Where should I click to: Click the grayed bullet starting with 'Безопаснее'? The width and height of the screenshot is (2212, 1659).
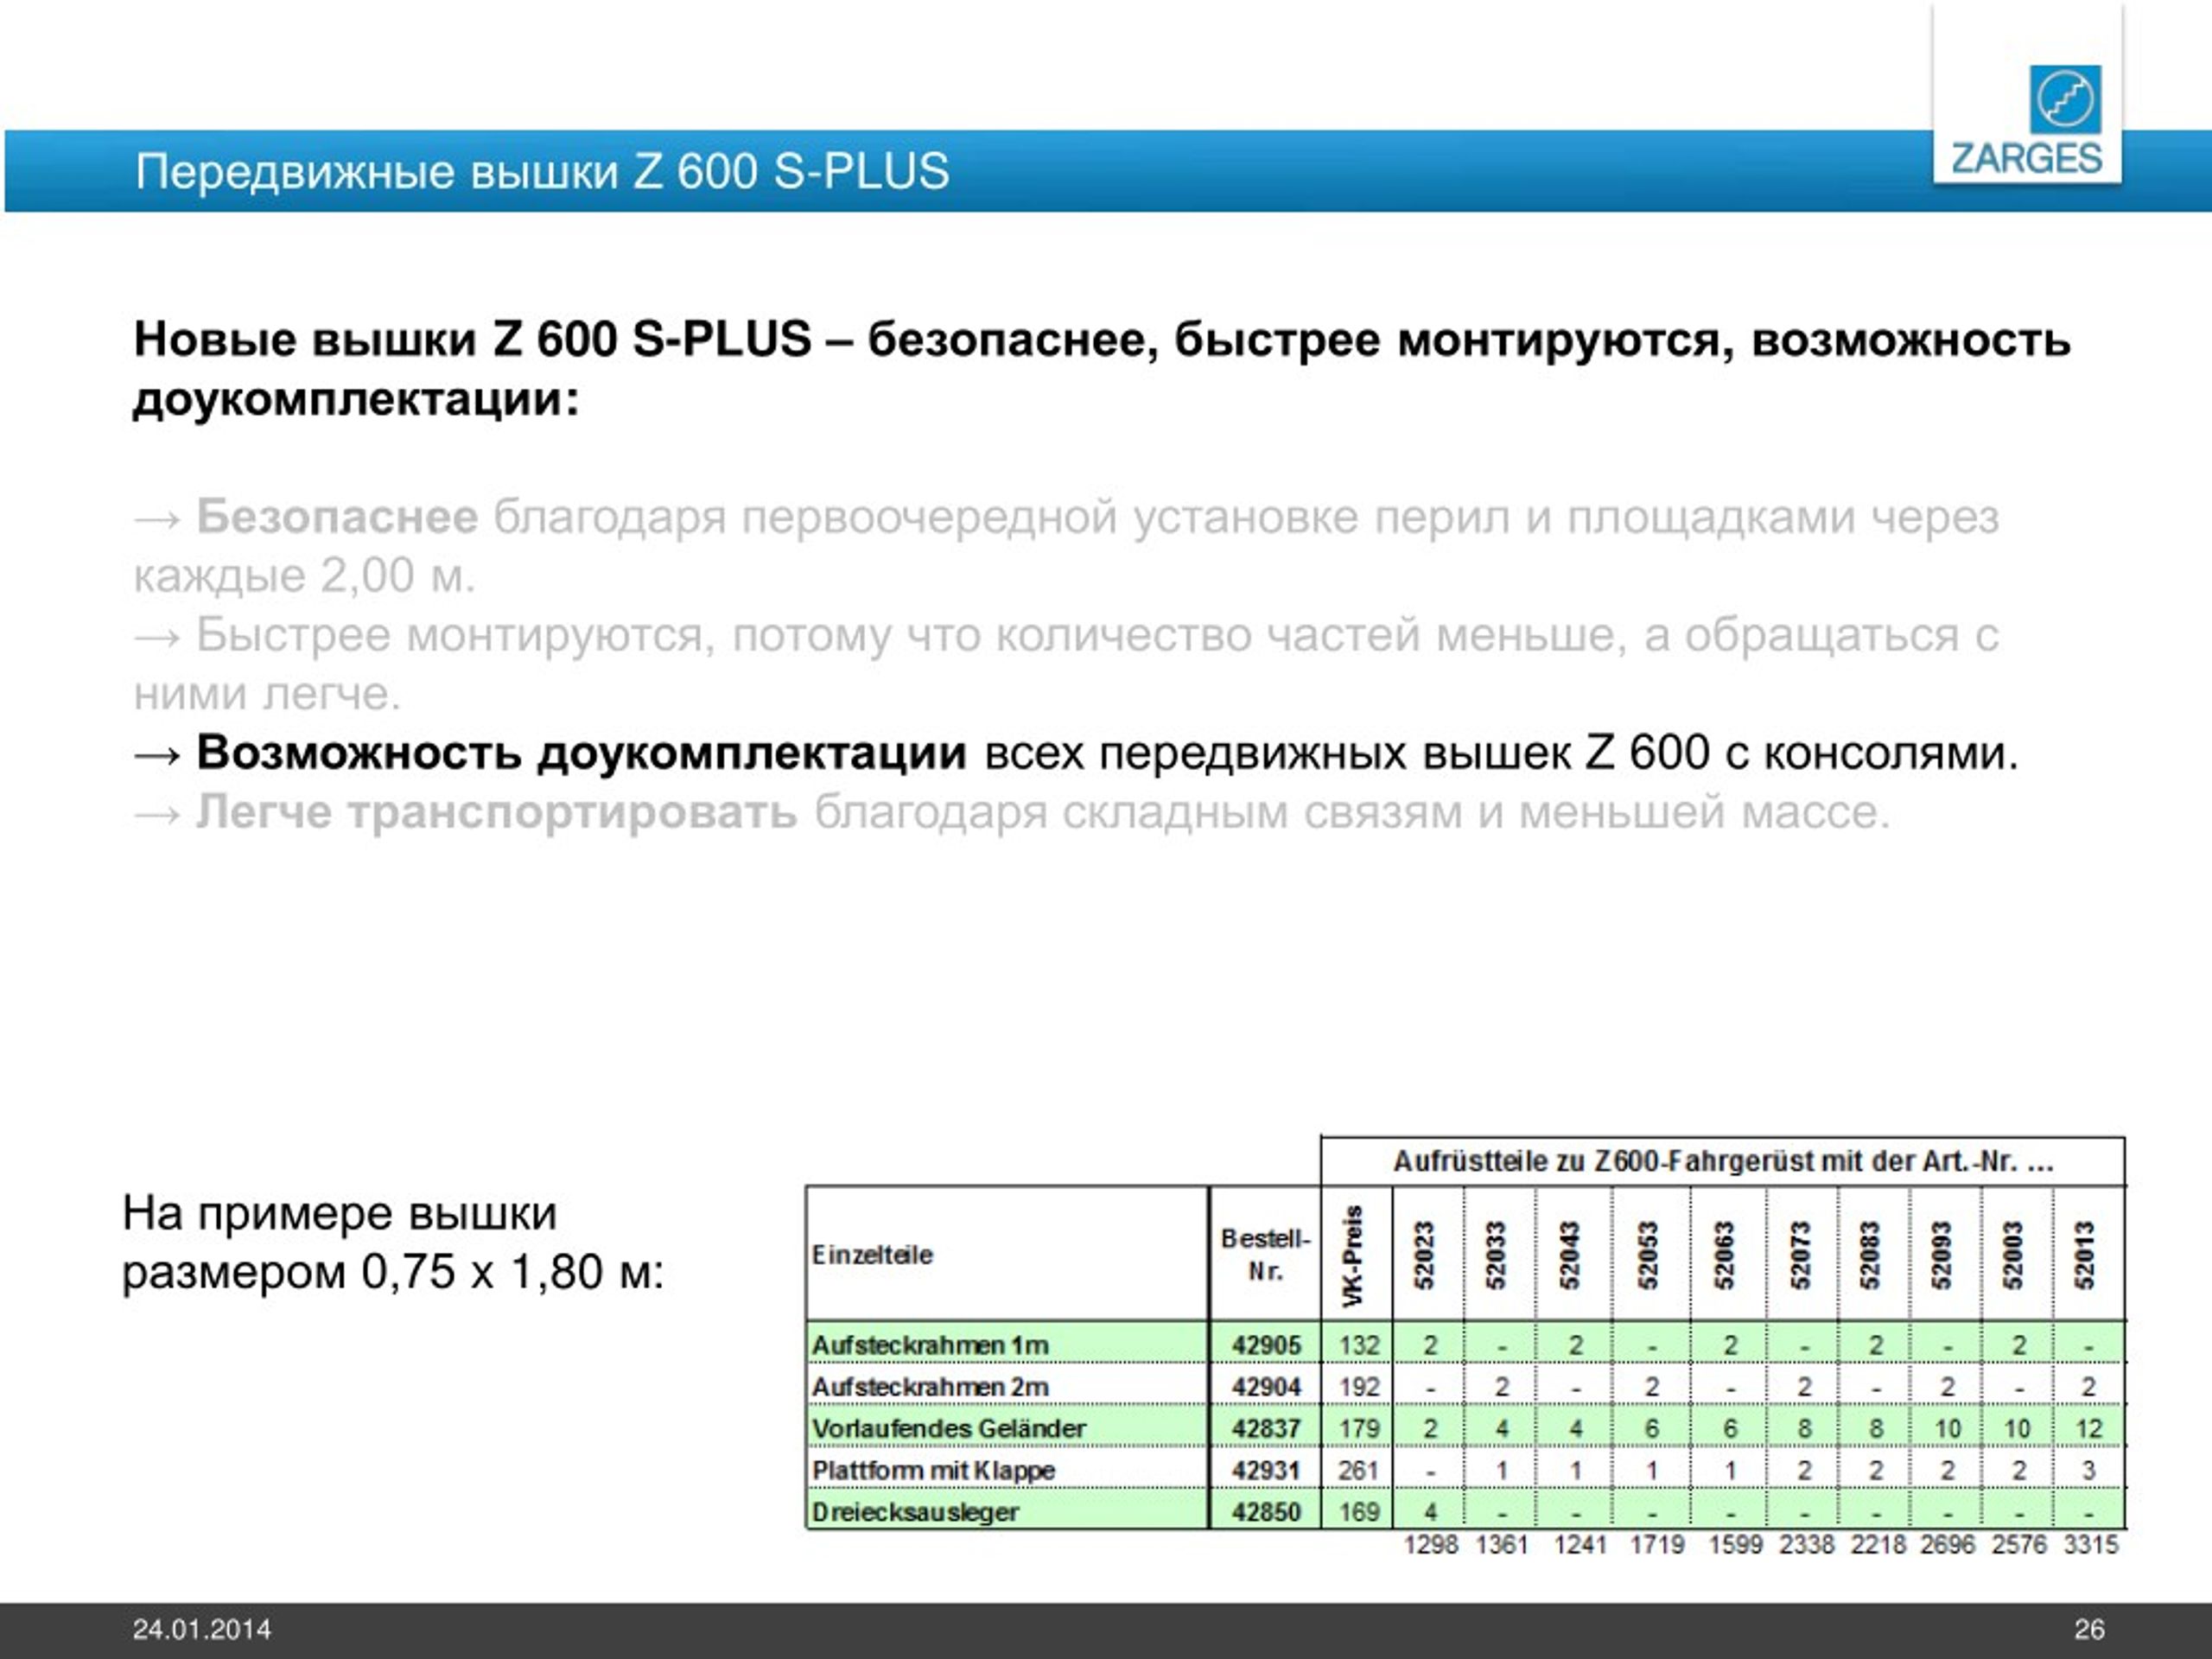1066,546
